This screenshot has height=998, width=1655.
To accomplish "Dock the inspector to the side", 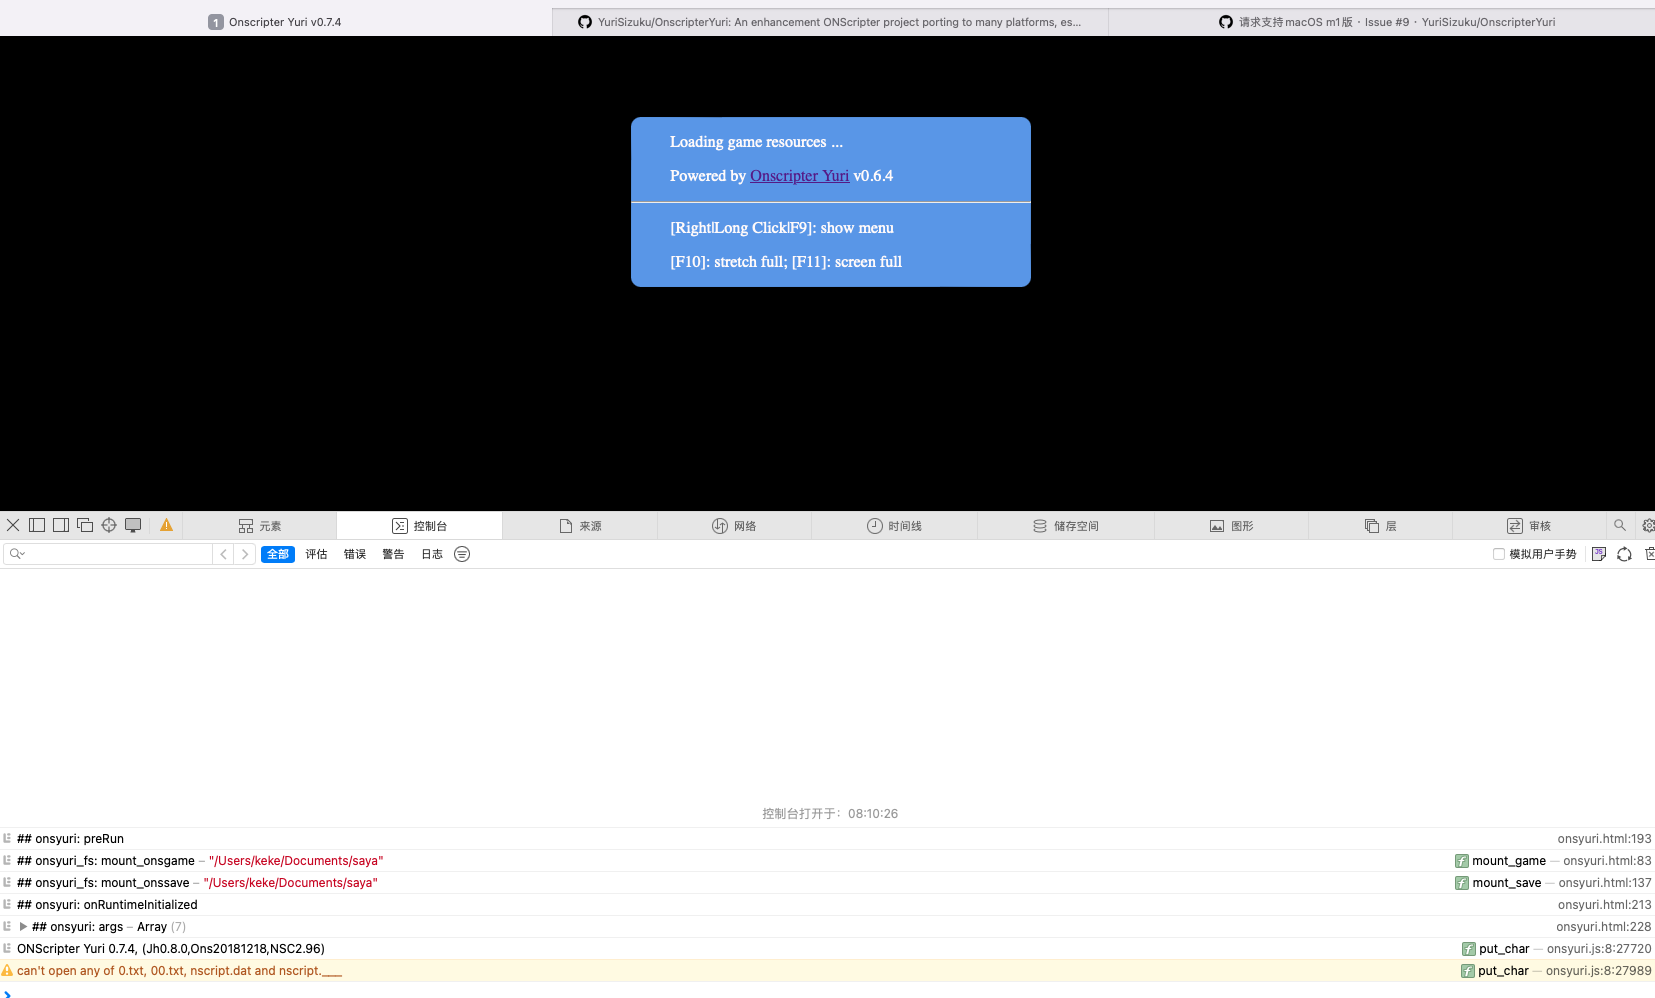I will pos(61,525).
